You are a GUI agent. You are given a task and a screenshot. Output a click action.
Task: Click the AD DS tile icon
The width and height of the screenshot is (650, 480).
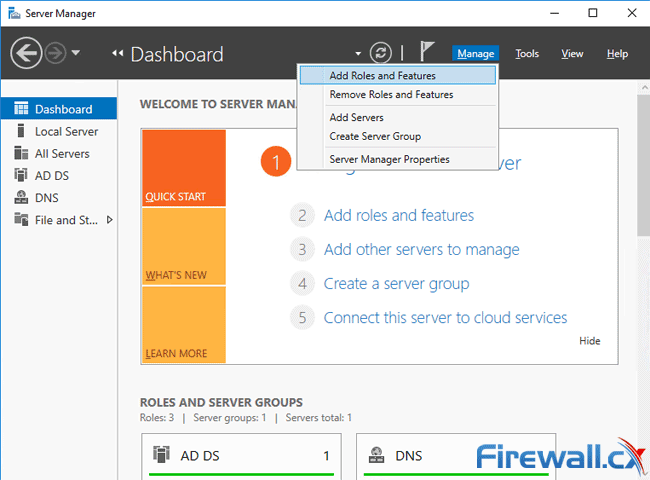click(x=161, y=454)
